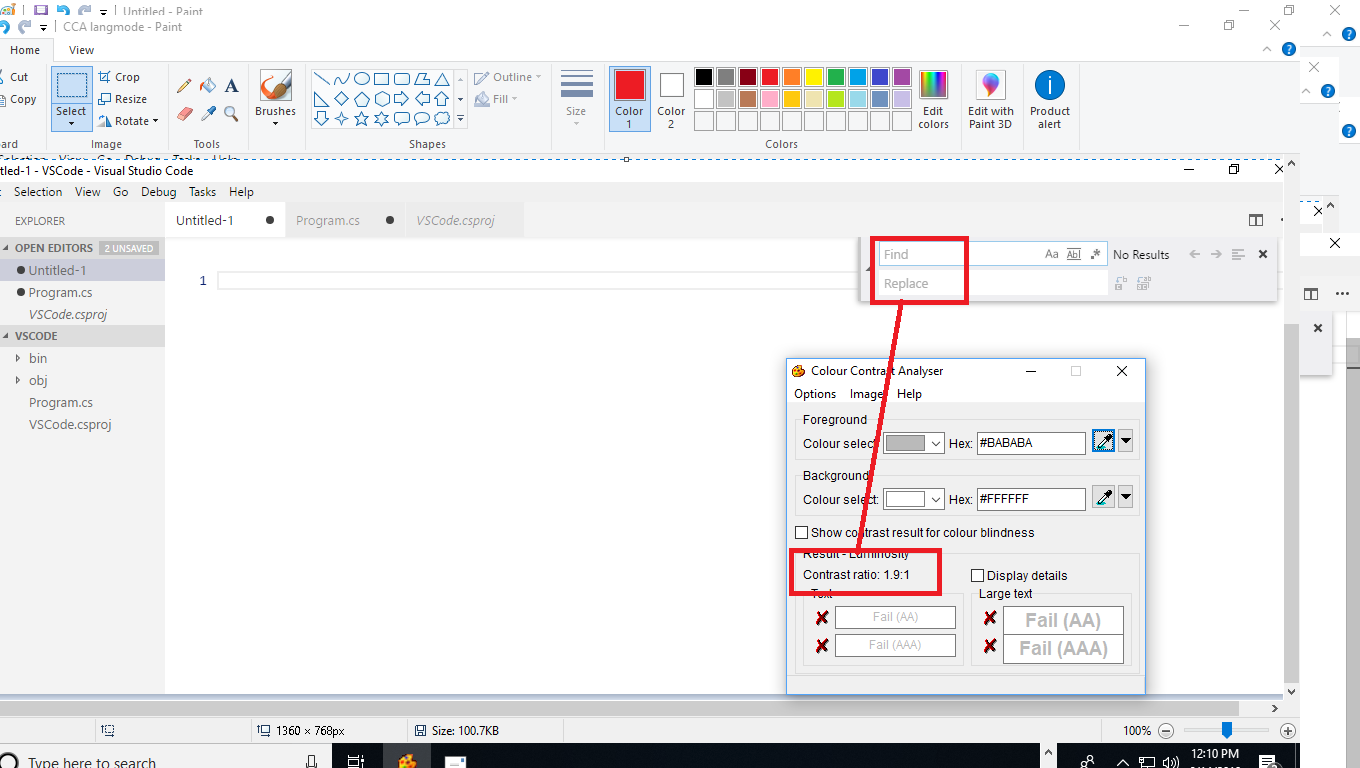Pick foreground colour with the eyedropper

(x=1102, y=441)
